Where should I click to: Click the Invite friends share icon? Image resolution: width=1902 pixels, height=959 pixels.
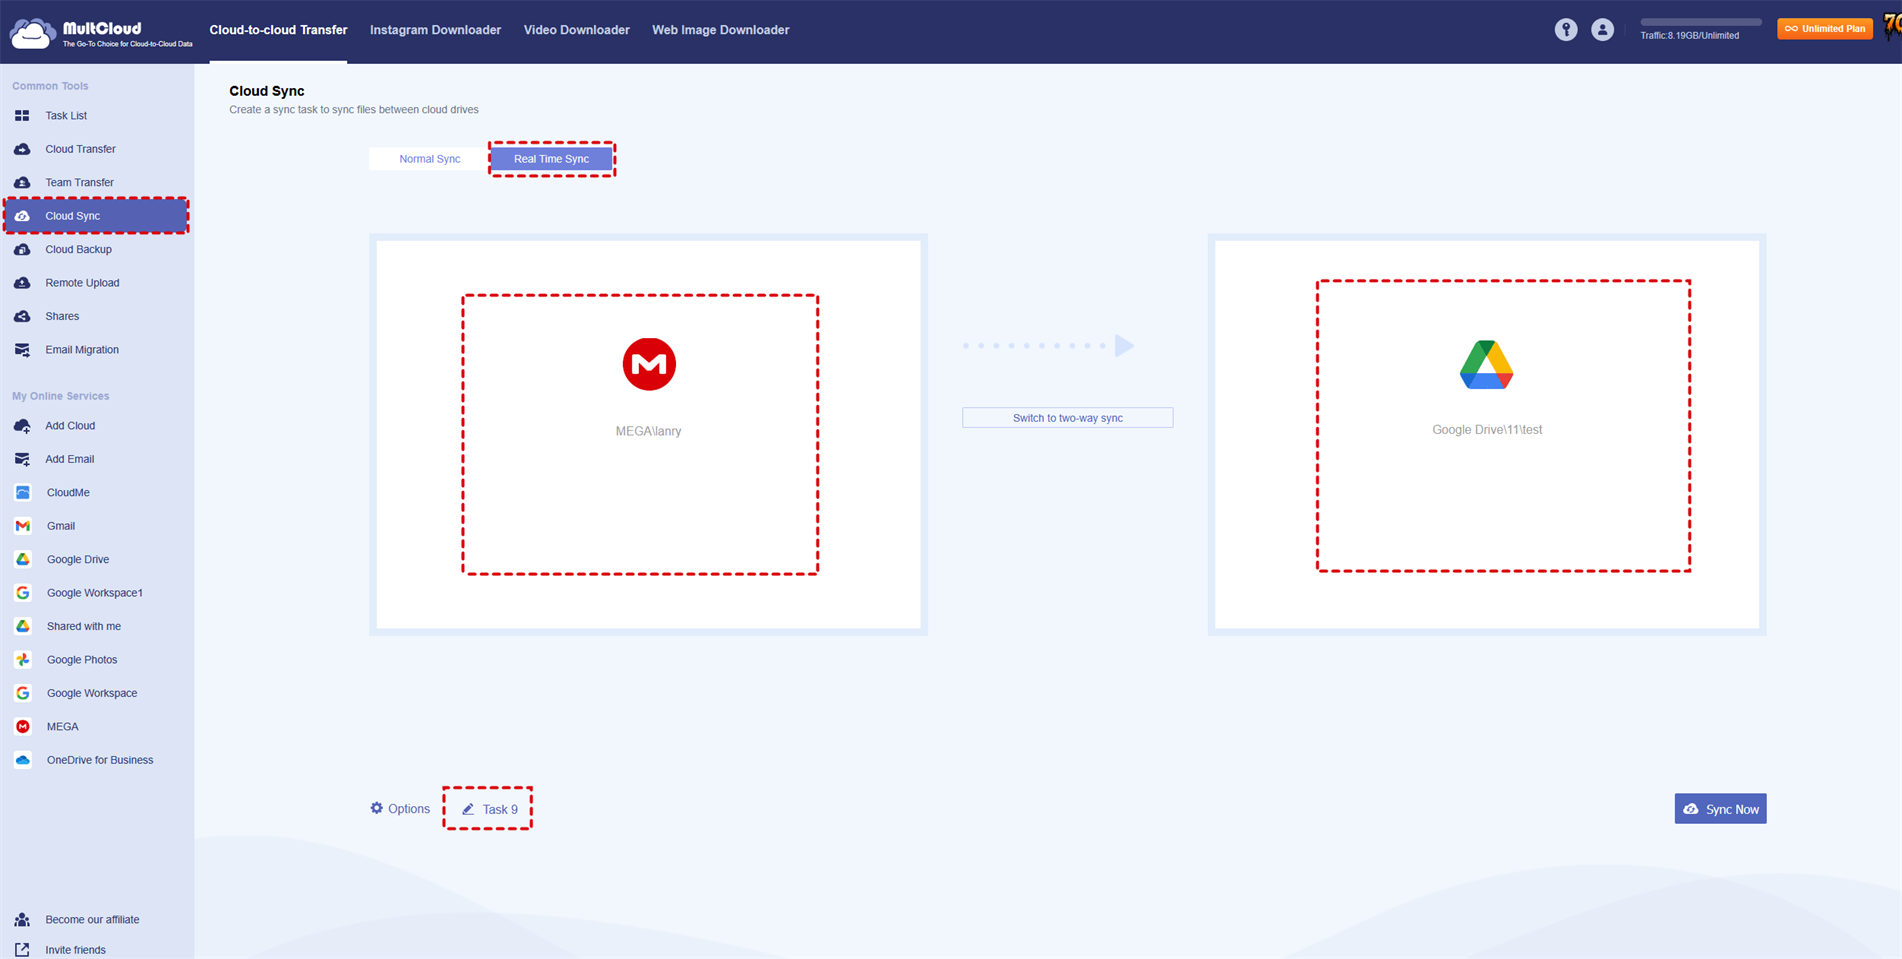pyautogui.click(x=22, y=950)
